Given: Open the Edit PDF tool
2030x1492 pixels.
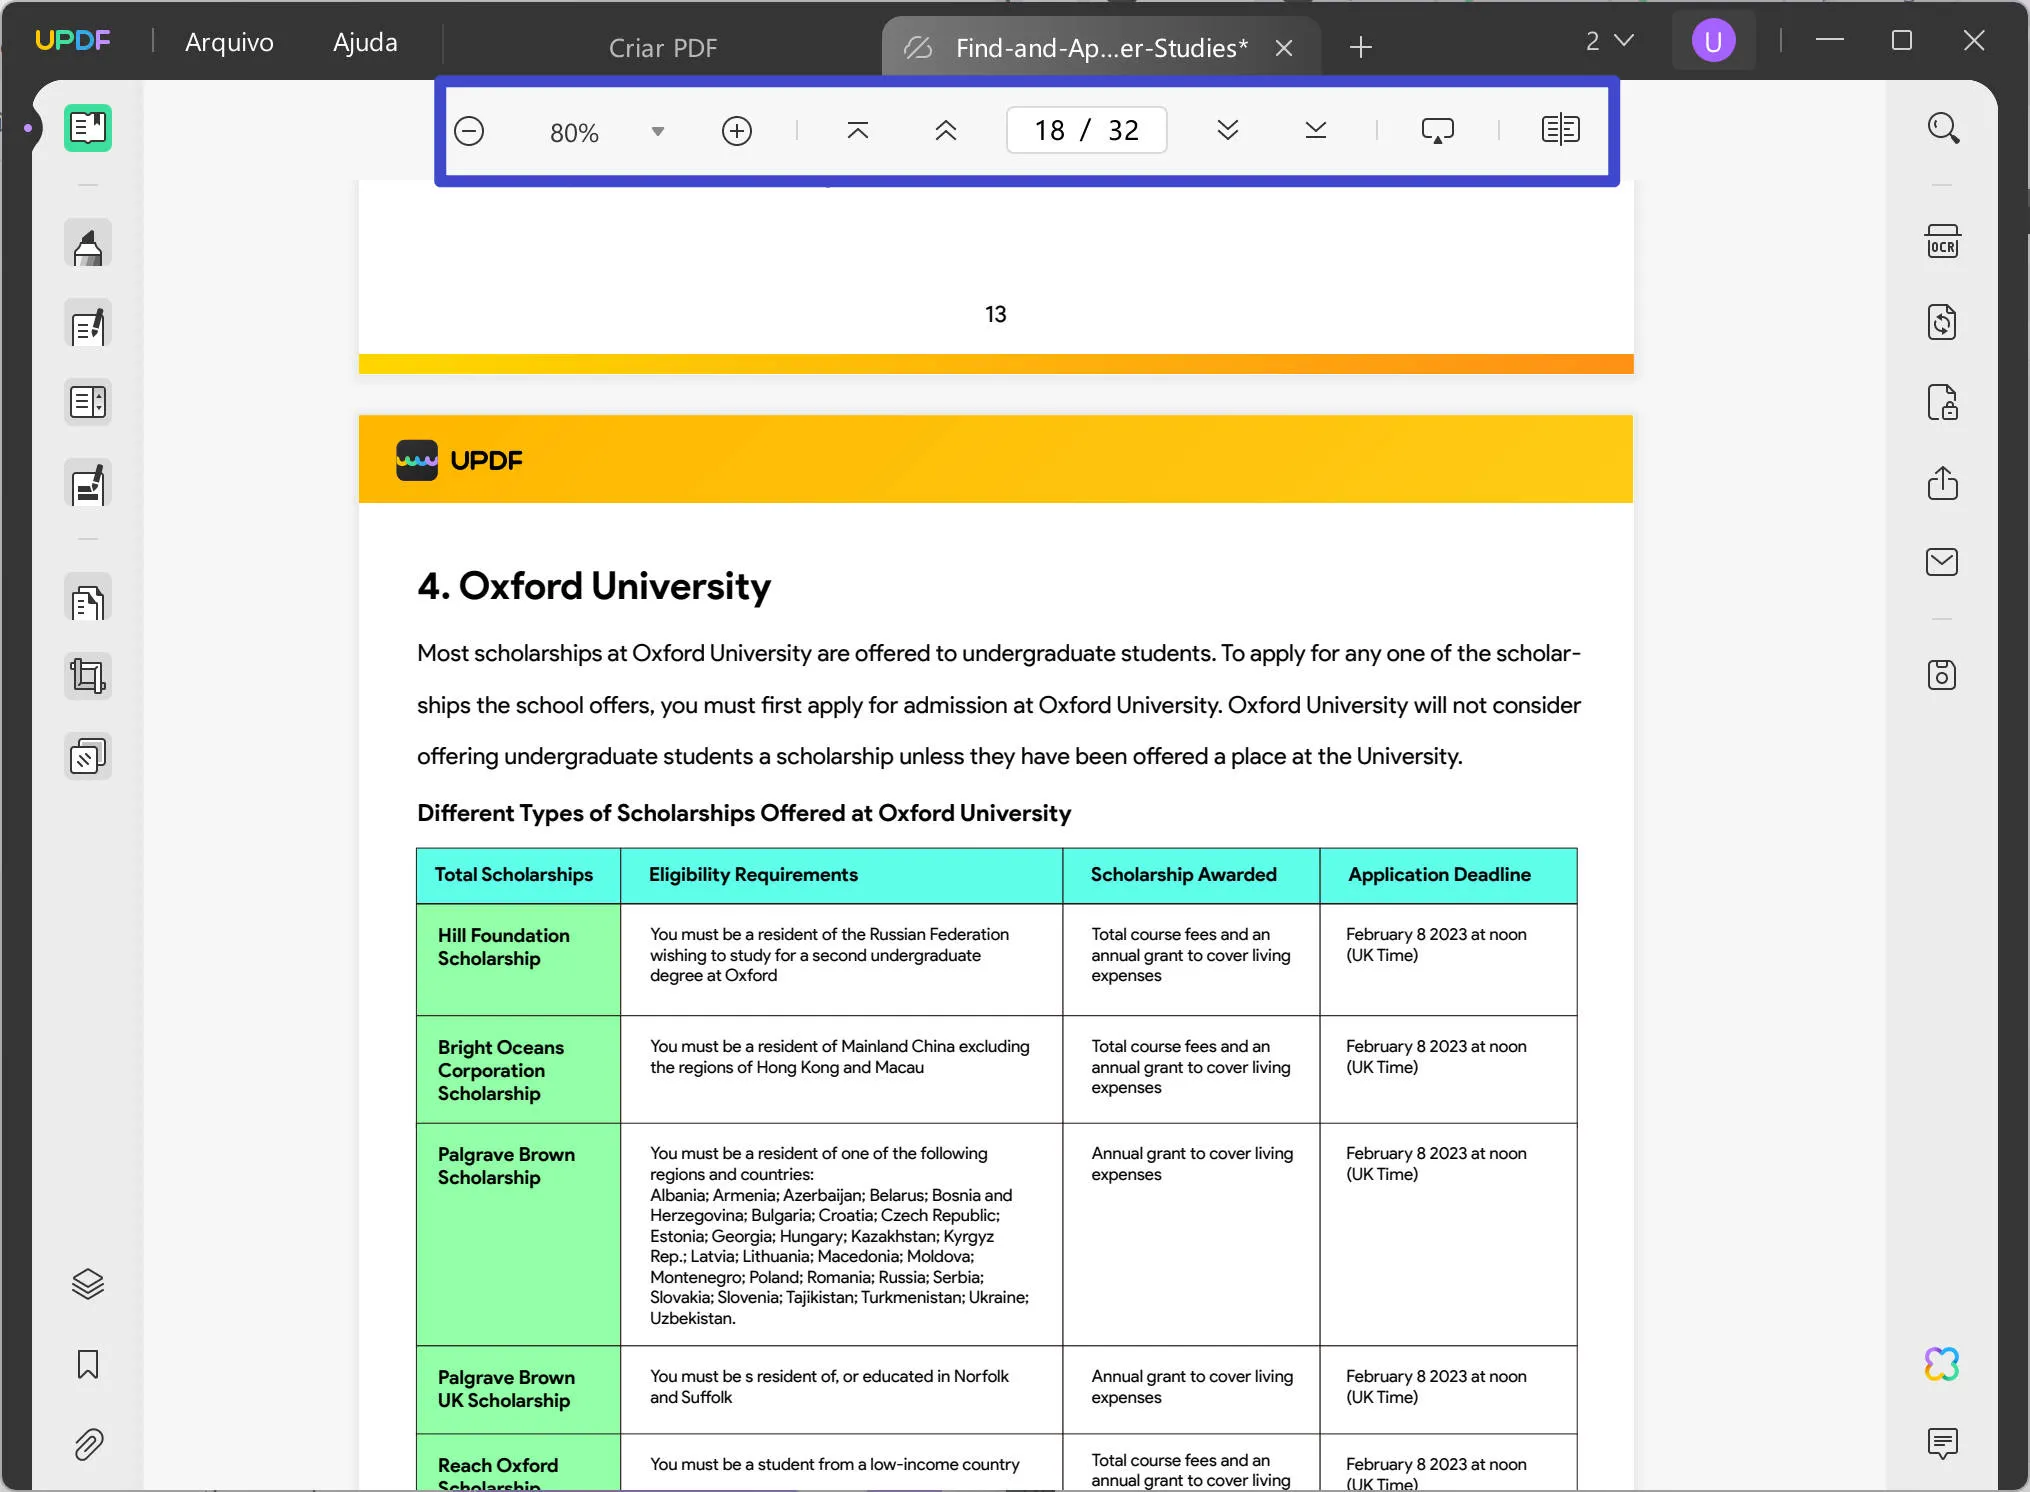Looking at the screenshot, I should [x=88, y=325].
